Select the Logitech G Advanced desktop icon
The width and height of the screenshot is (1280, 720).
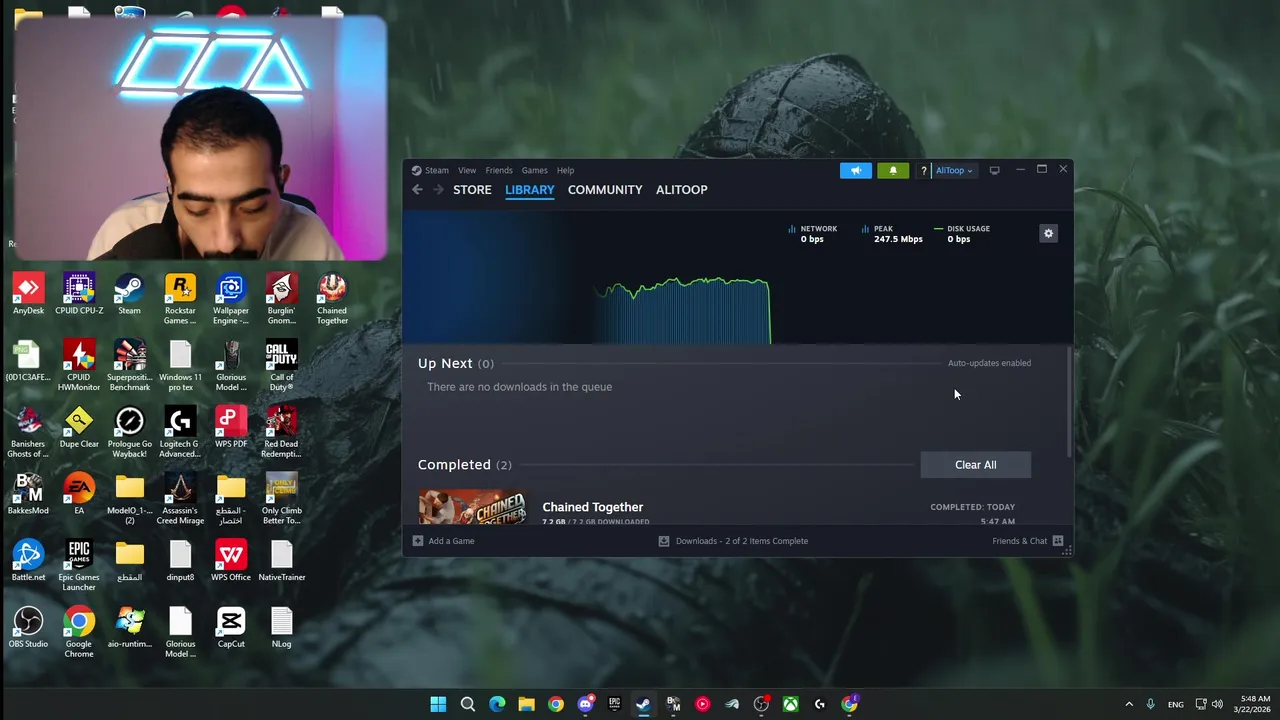[180, 433]
